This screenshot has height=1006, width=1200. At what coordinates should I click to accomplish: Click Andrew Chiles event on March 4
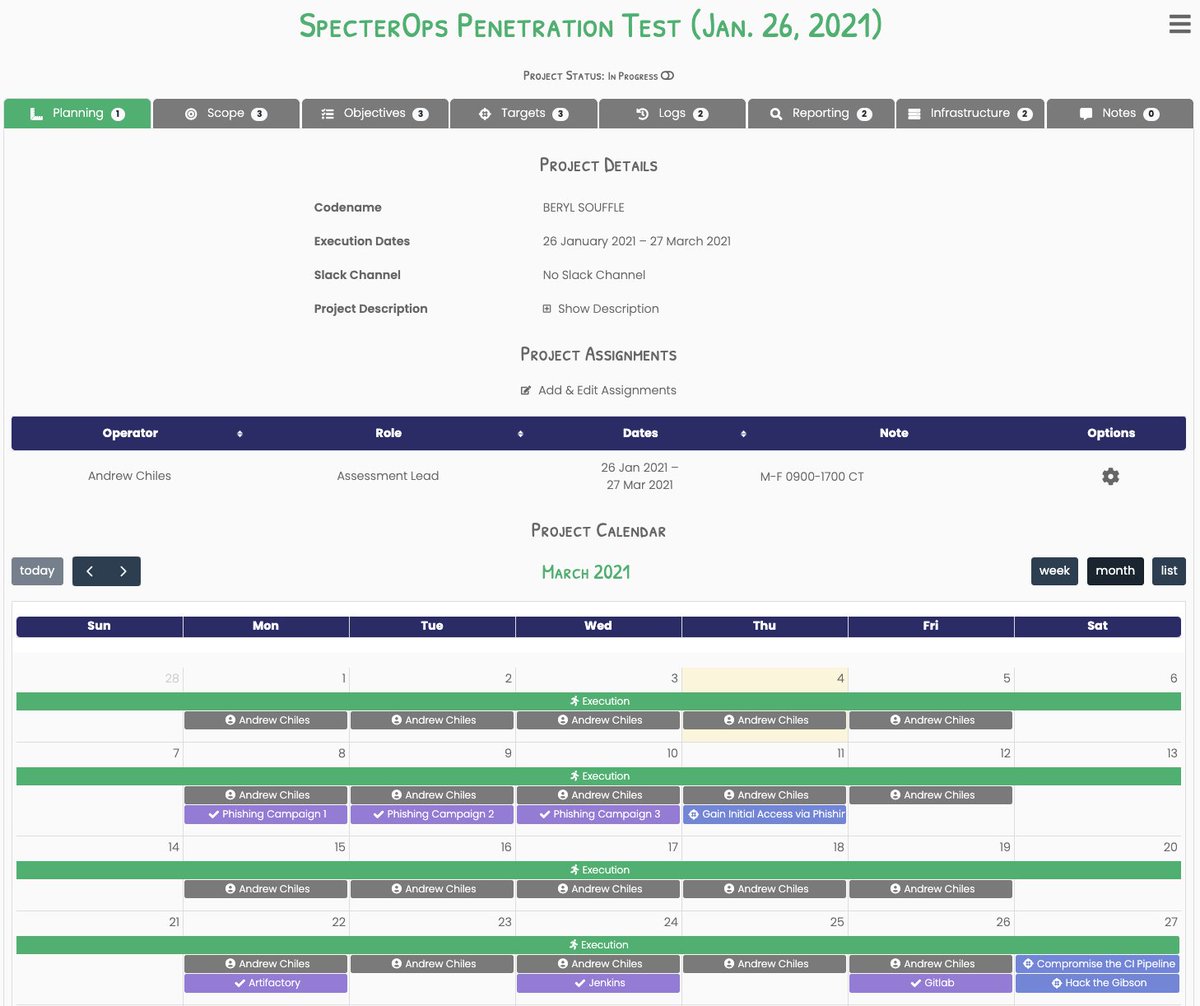click(765, 720)
